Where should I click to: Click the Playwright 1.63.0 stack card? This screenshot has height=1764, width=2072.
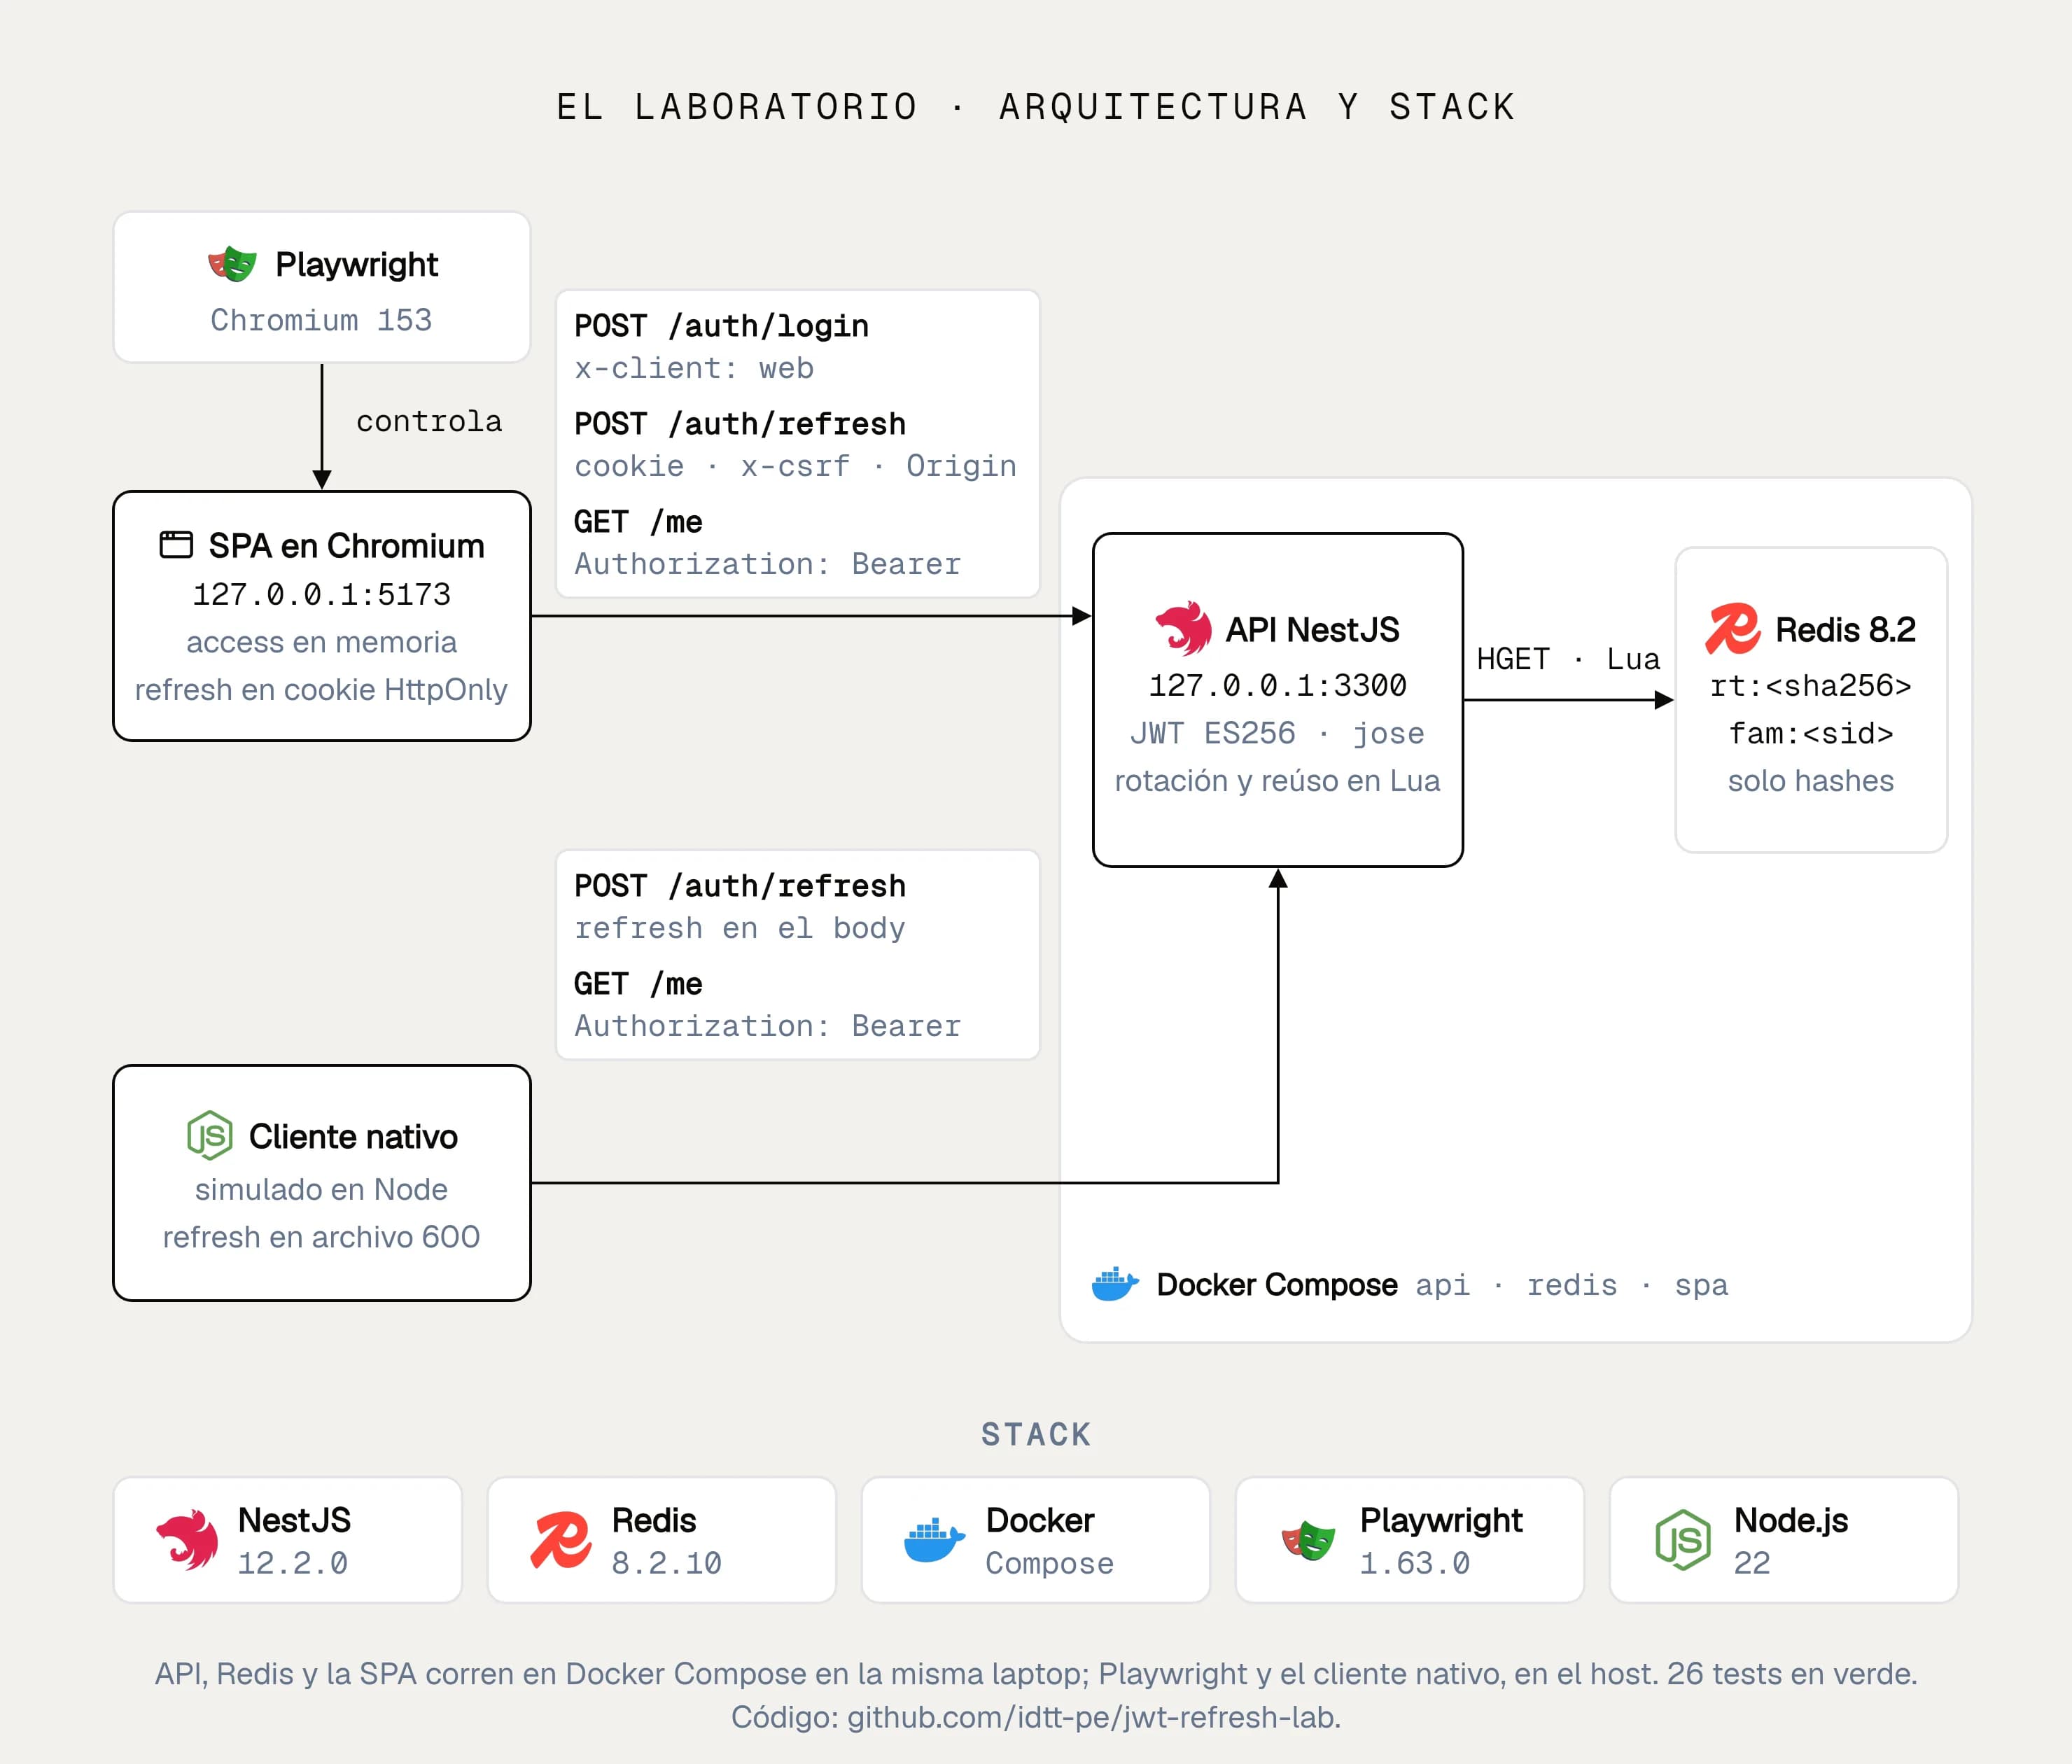point(1410,1540)
